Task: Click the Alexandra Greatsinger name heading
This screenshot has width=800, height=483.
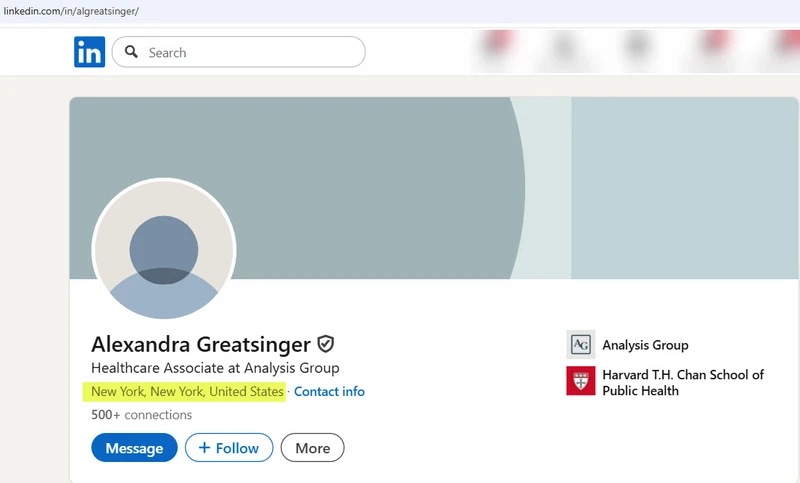Action: tap(200, 344)
